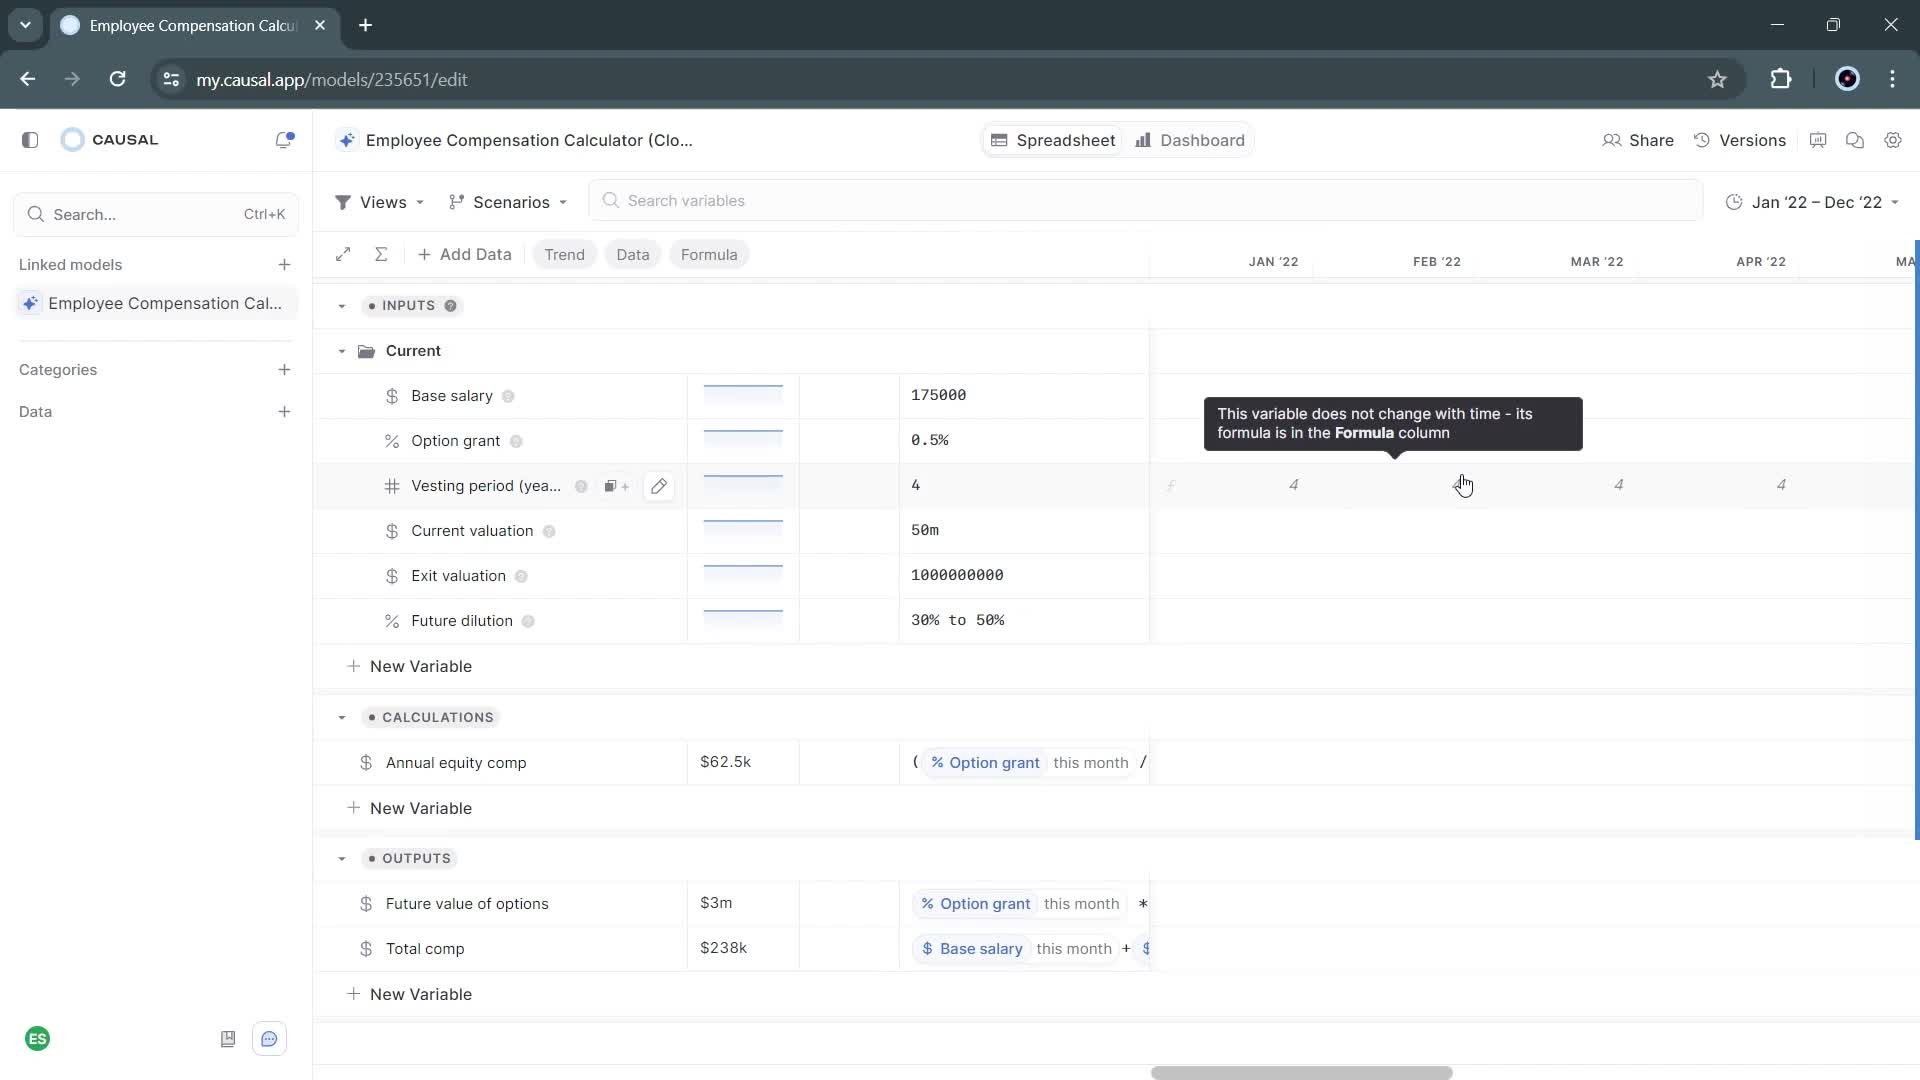The width and height of the screenshot is (1920, 1080).
Task: Click the Data view icon
Action: tap(633, 255)
